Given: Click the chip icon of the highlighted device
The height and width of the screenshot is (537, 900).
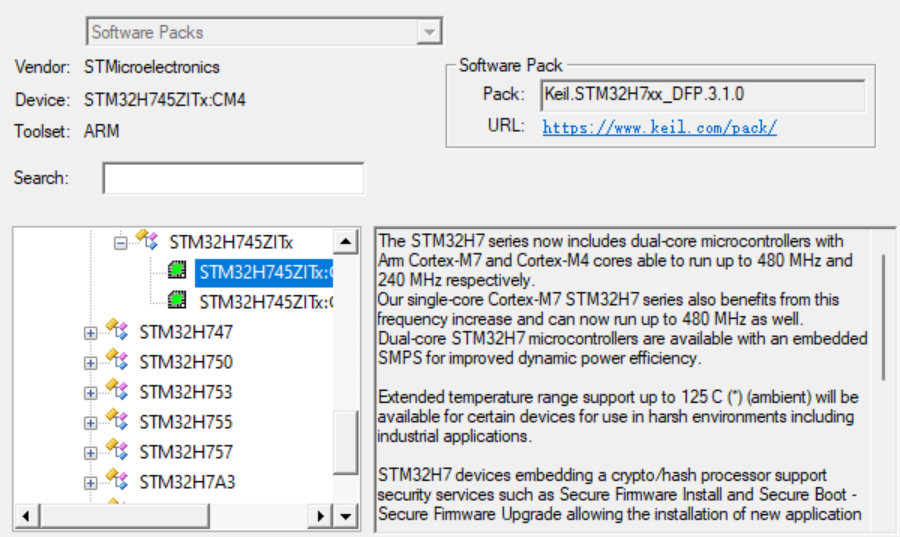Looking at the screenshot, I should (177, 270).
